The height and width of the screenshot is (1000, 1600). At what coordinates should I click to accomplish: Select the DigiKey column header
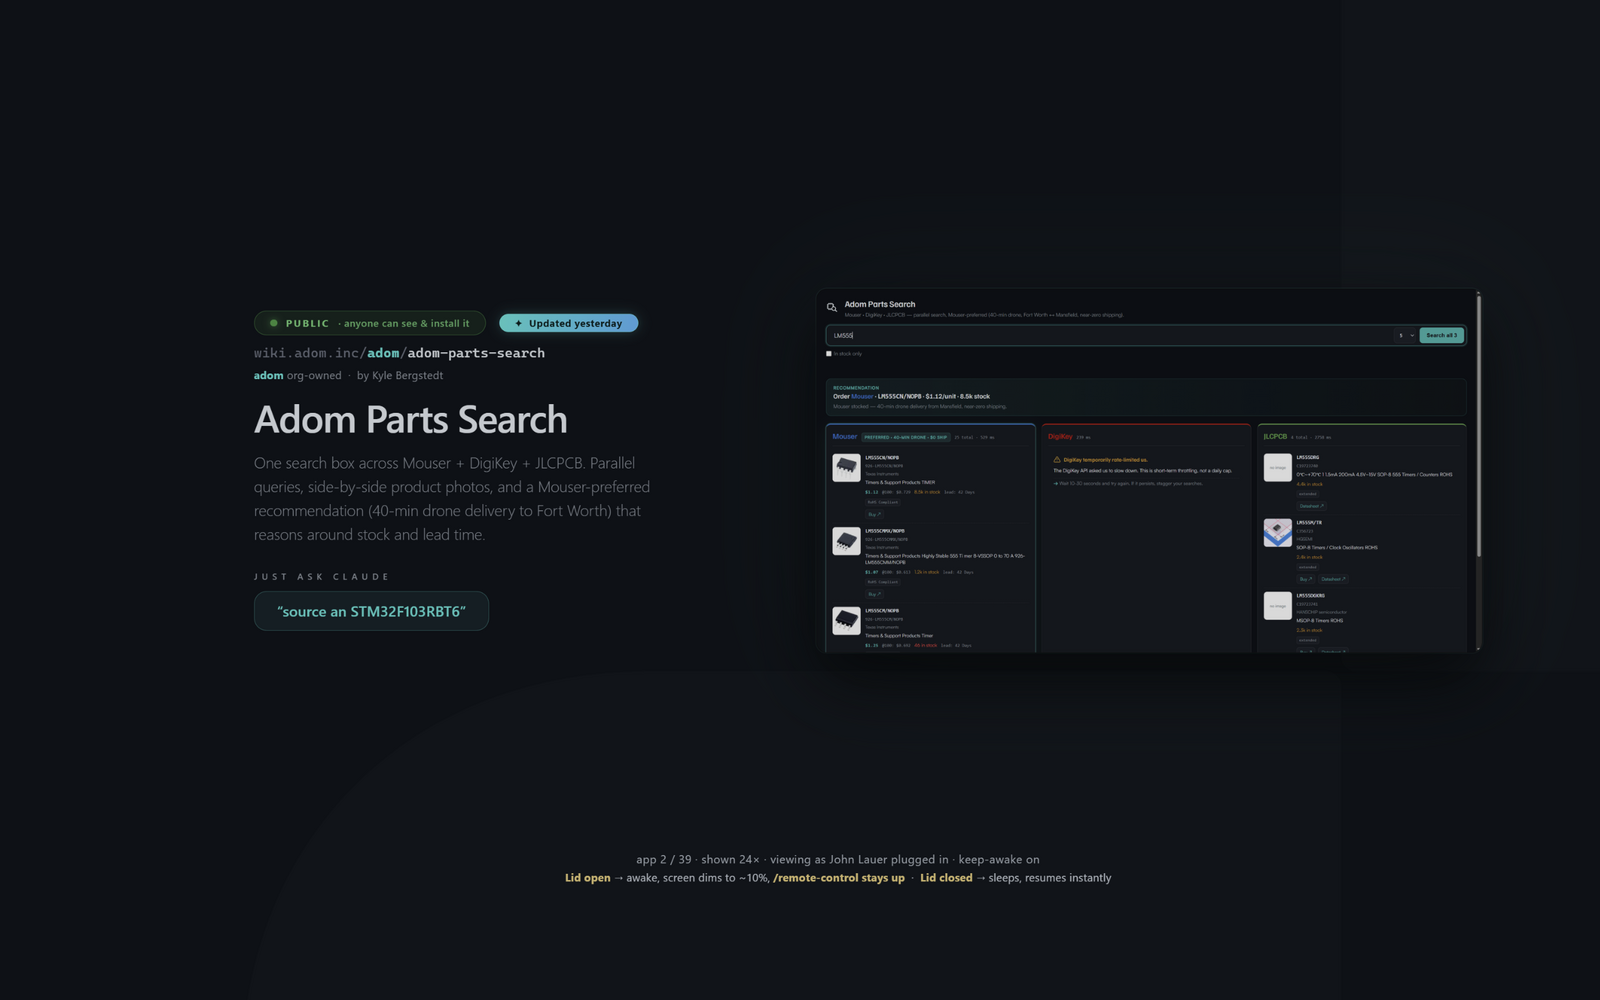1060,437
